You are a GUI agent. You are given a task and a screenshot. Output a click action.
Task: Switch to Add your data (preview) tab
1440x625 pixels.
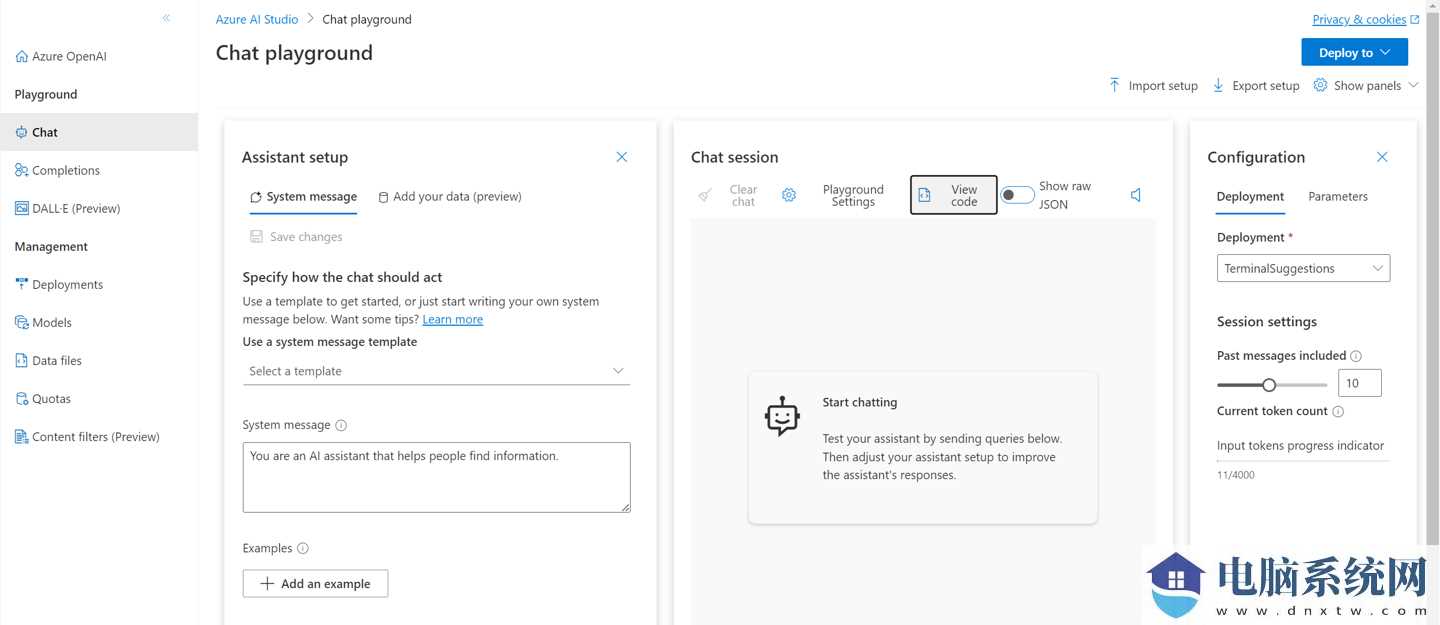tap(450, 197)
